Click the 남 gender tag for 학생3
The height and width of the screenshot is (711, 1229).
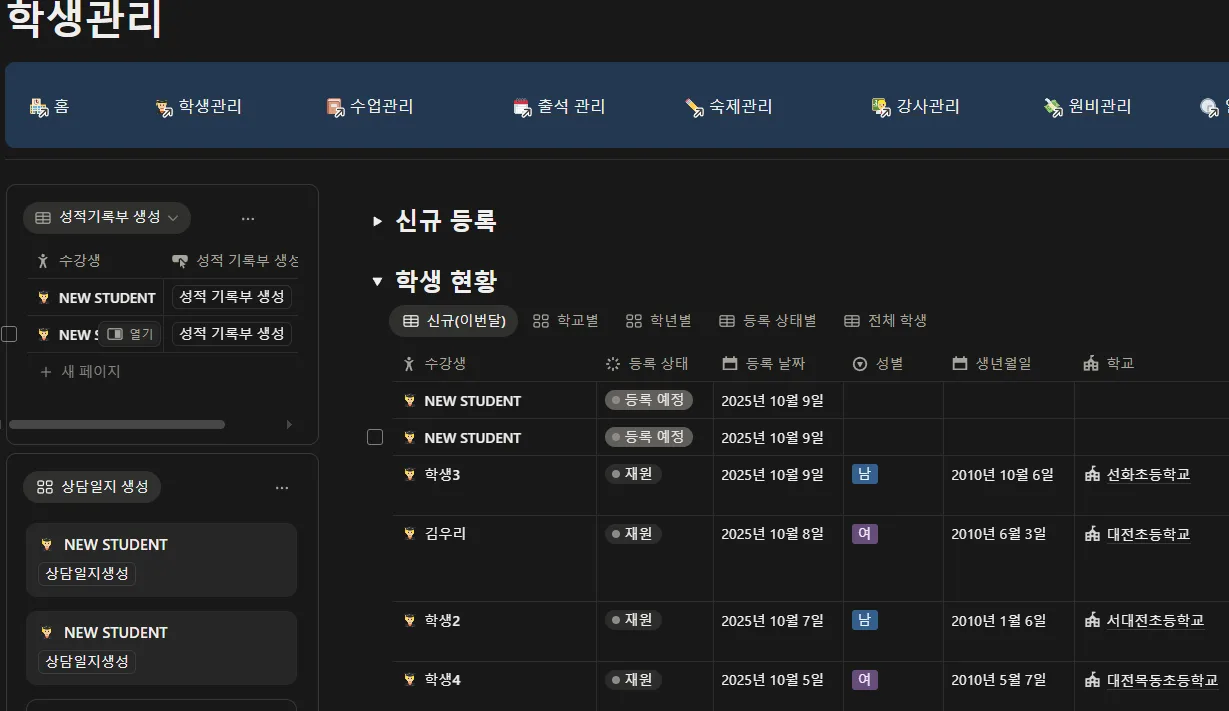[x=865, y=474]
